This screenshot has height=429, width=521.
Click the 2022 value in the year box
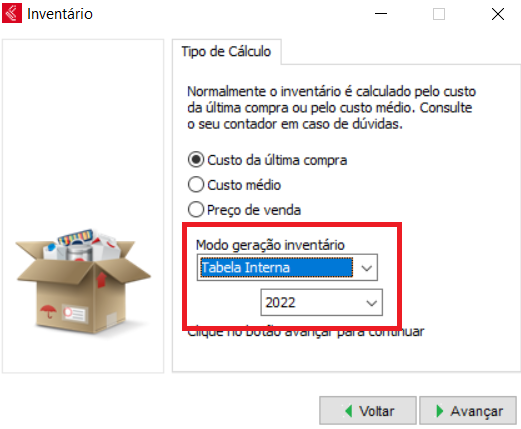[x=281, y=303]
